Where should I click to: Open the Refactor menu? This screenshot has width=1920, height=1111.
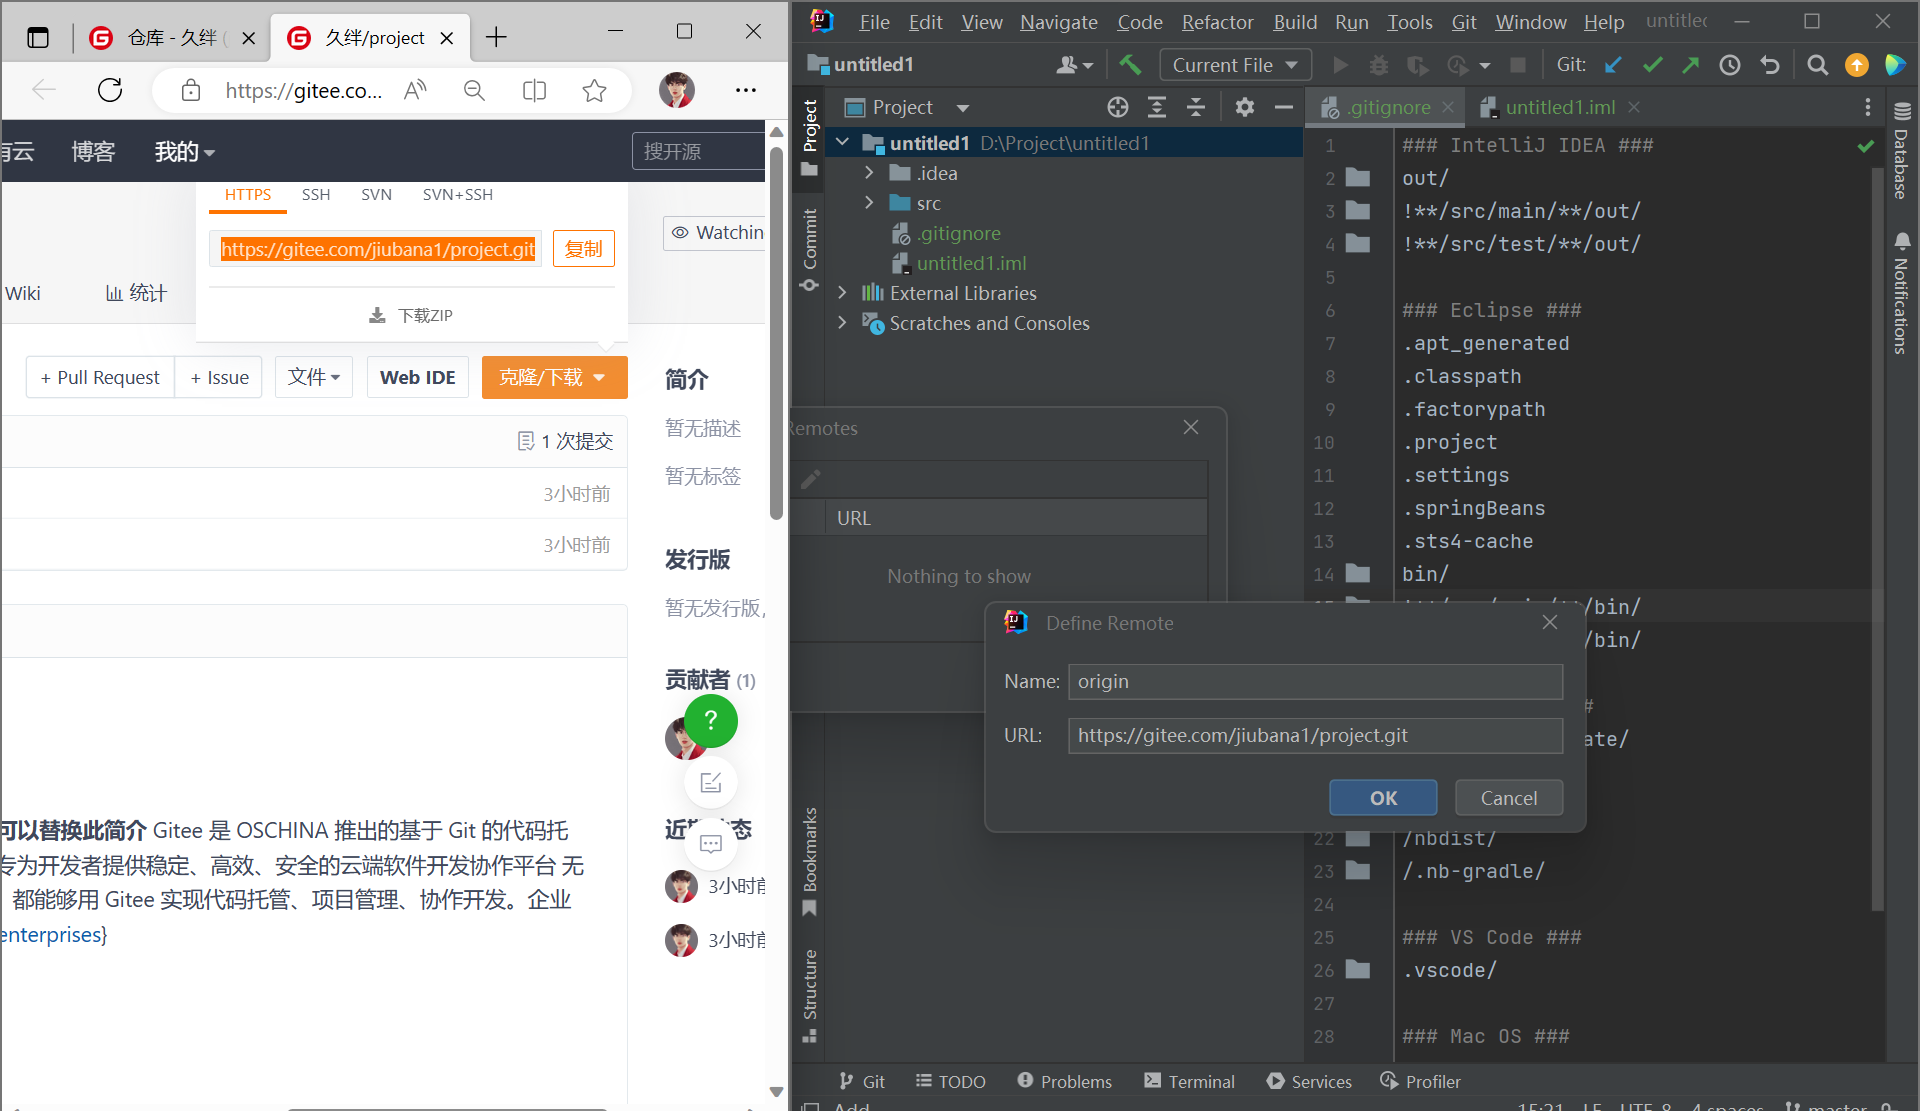pos(1217,22)
